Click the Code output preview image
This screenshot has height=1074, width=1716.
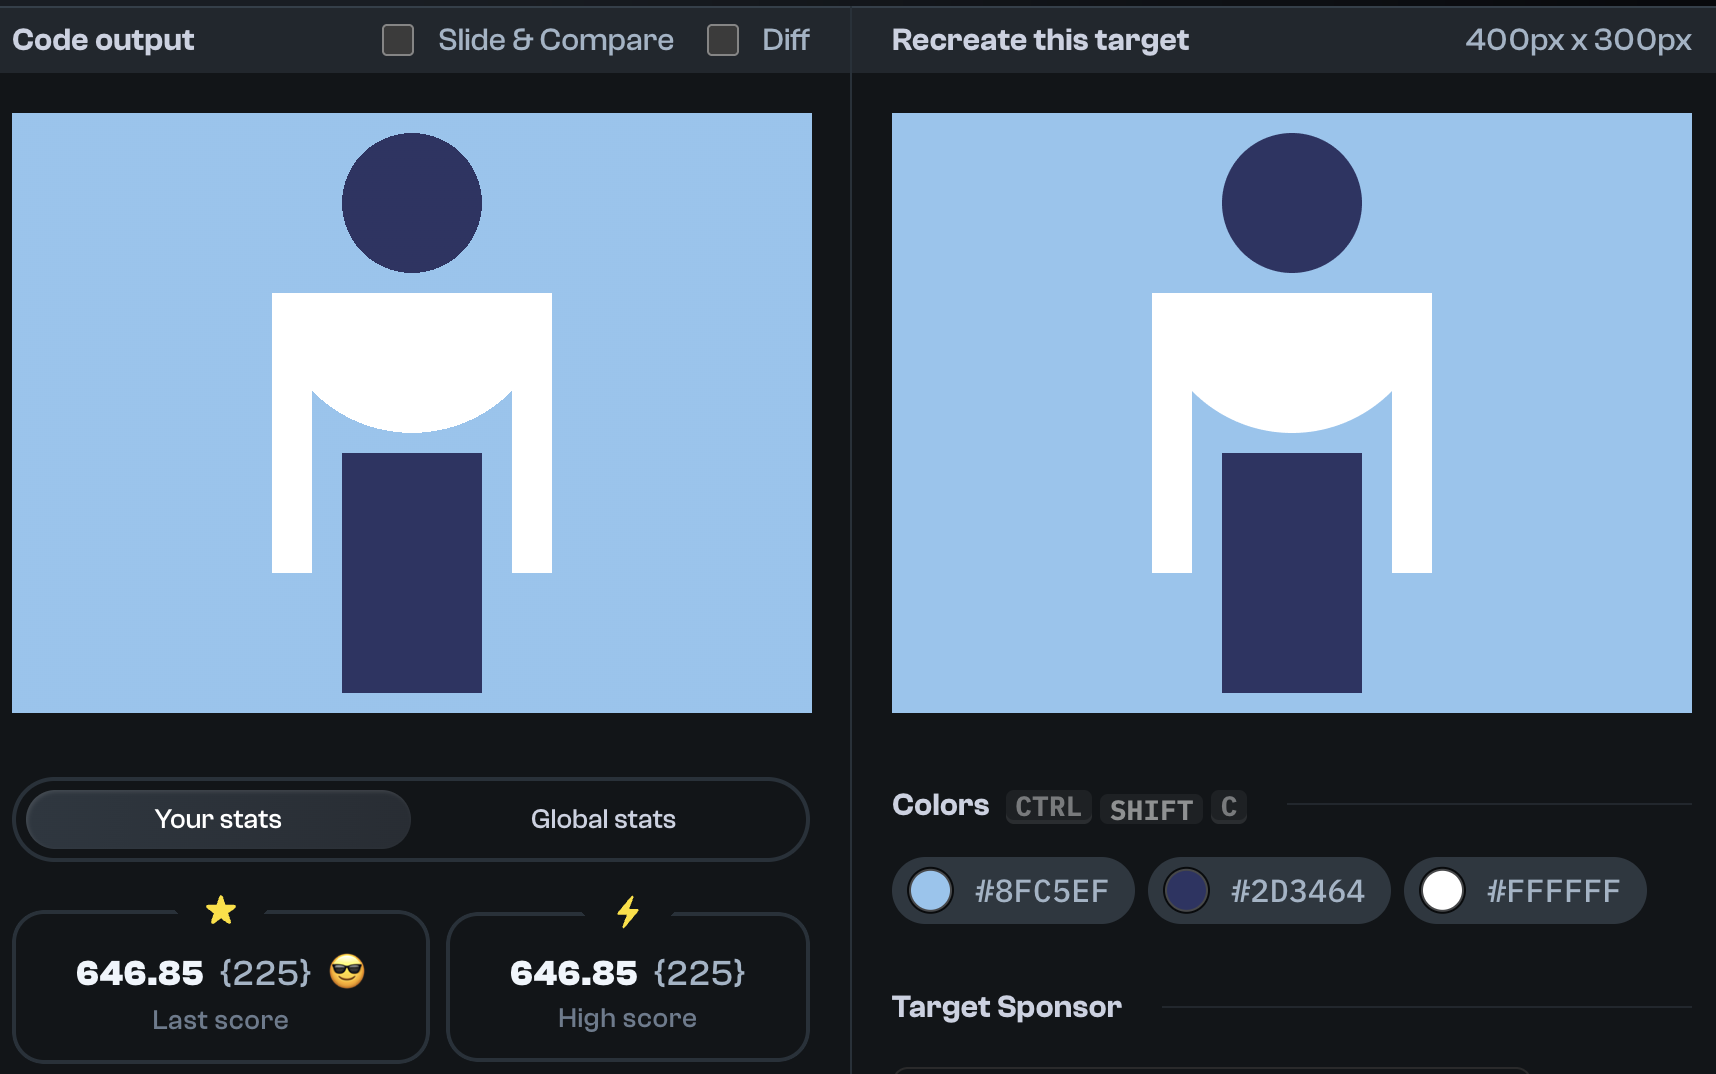click(x=412, y=413)
